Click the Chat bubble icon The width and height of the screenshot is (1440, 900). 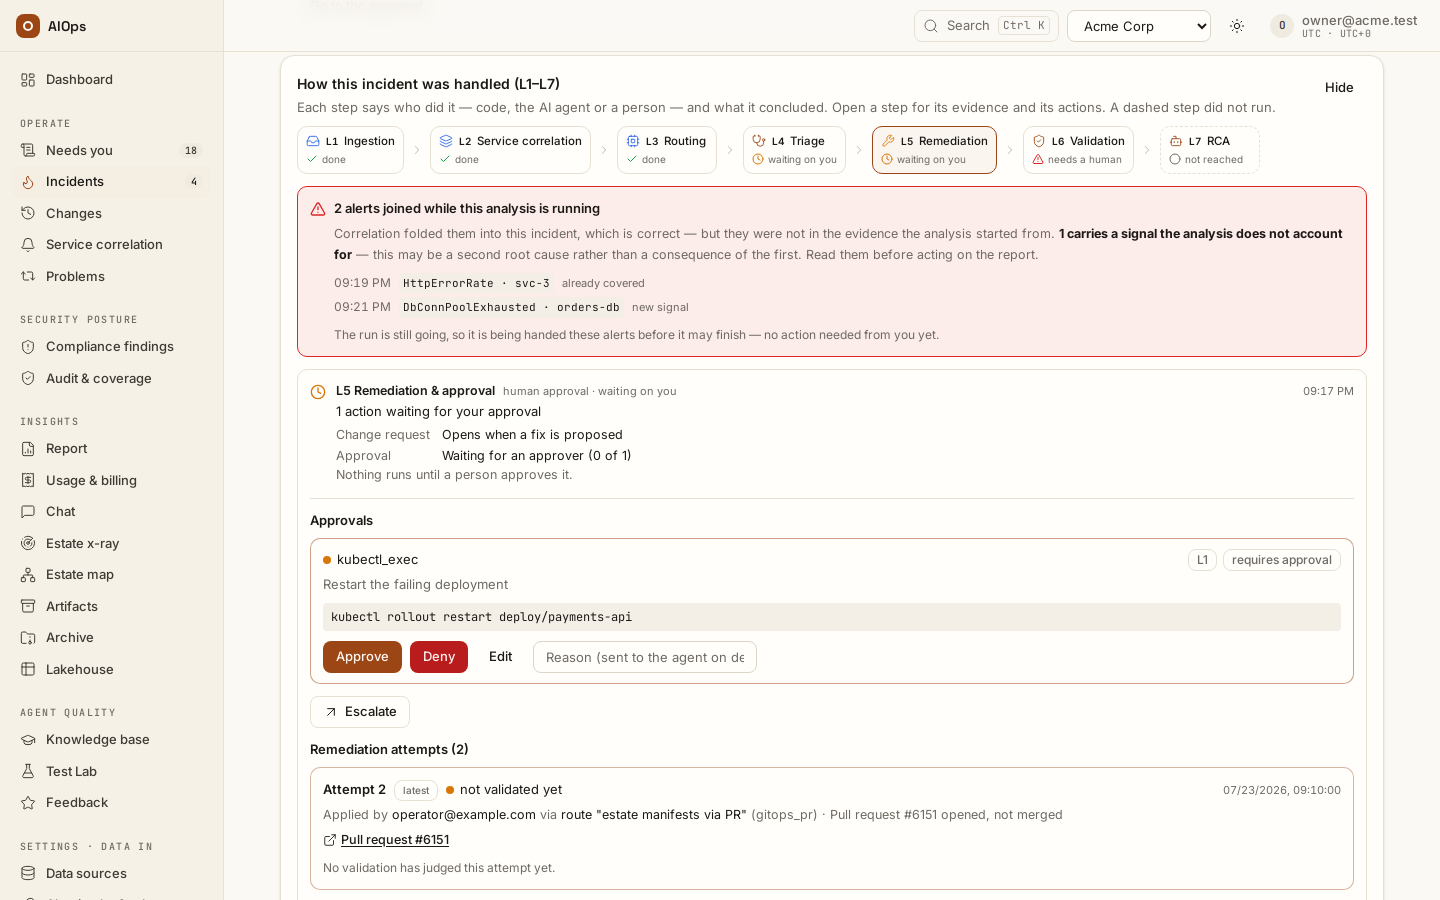pos(28,512)
